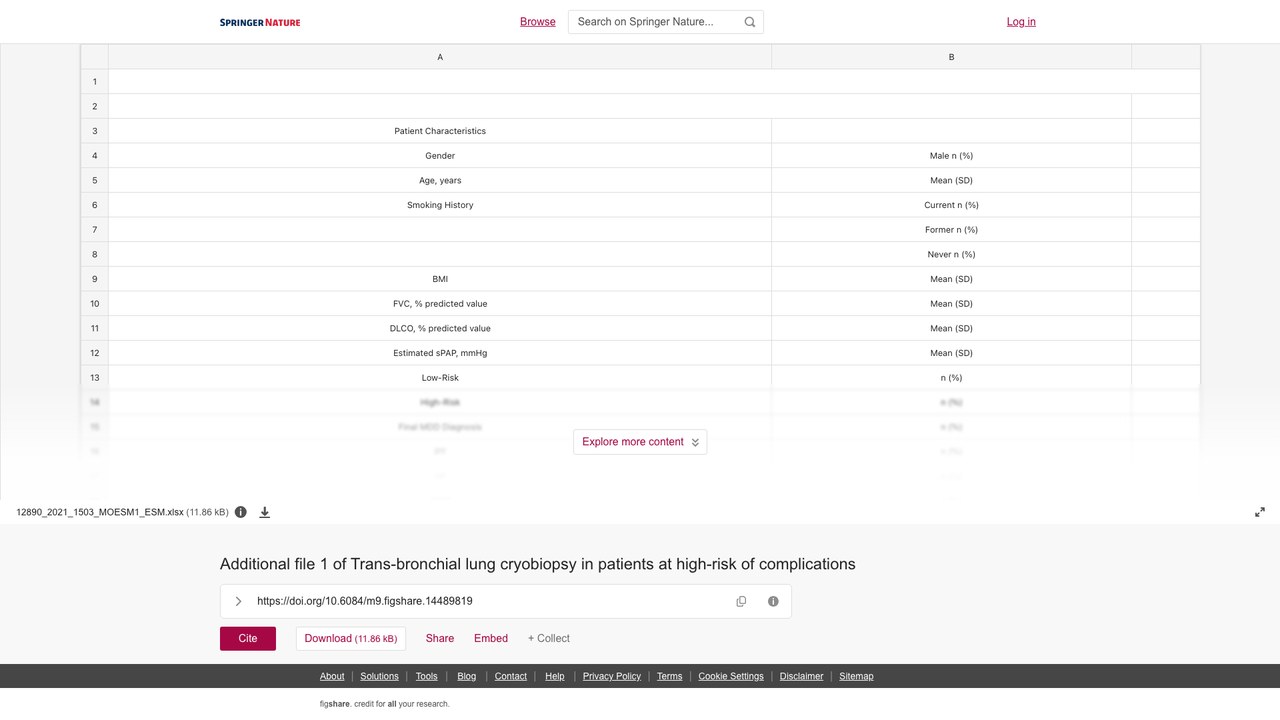Expand Explore more content
The image size is (1280, 720).
(x=640, y=442)
